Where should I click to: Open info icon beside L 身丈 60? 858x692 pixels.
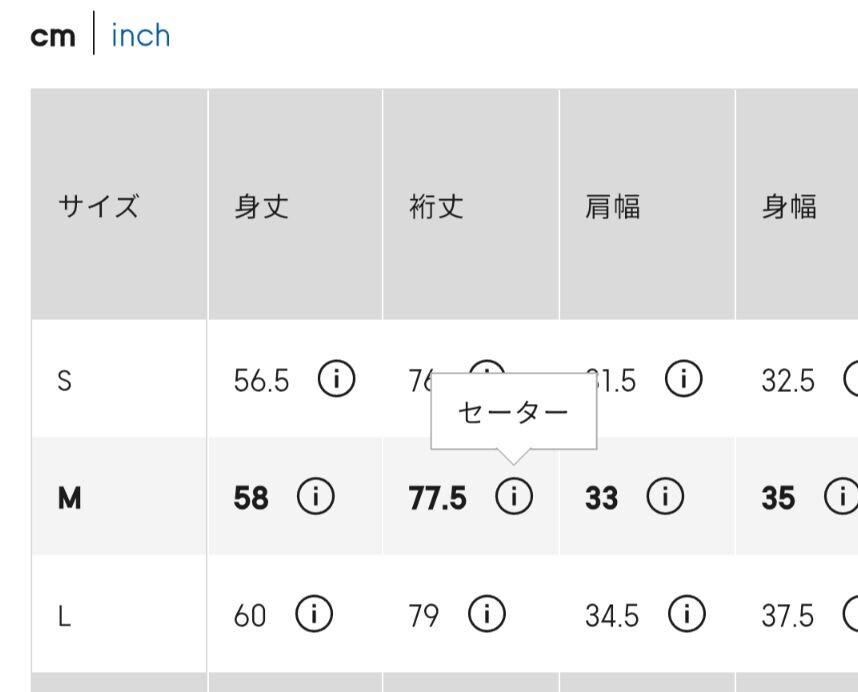coord(314,614)
